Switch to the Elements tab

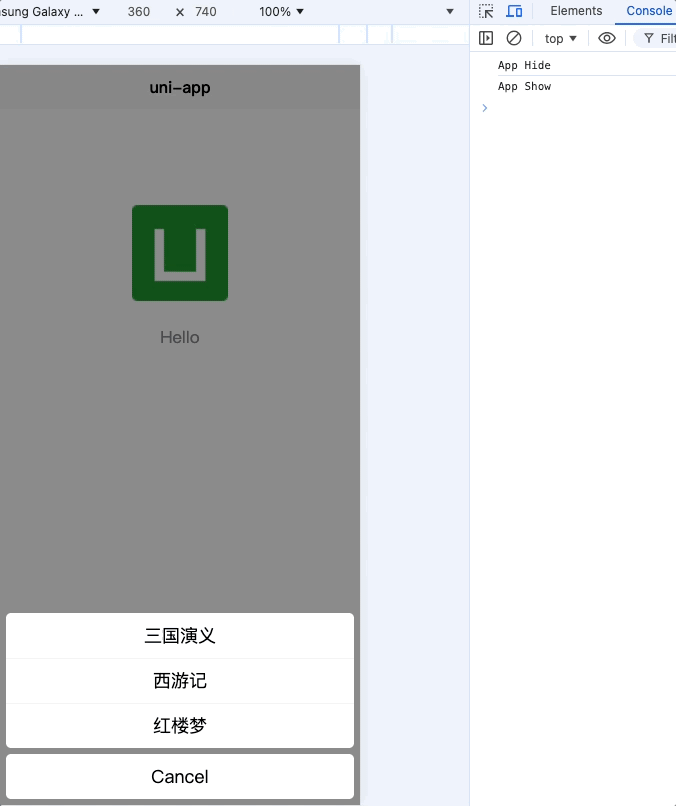(x=576, y=11)
